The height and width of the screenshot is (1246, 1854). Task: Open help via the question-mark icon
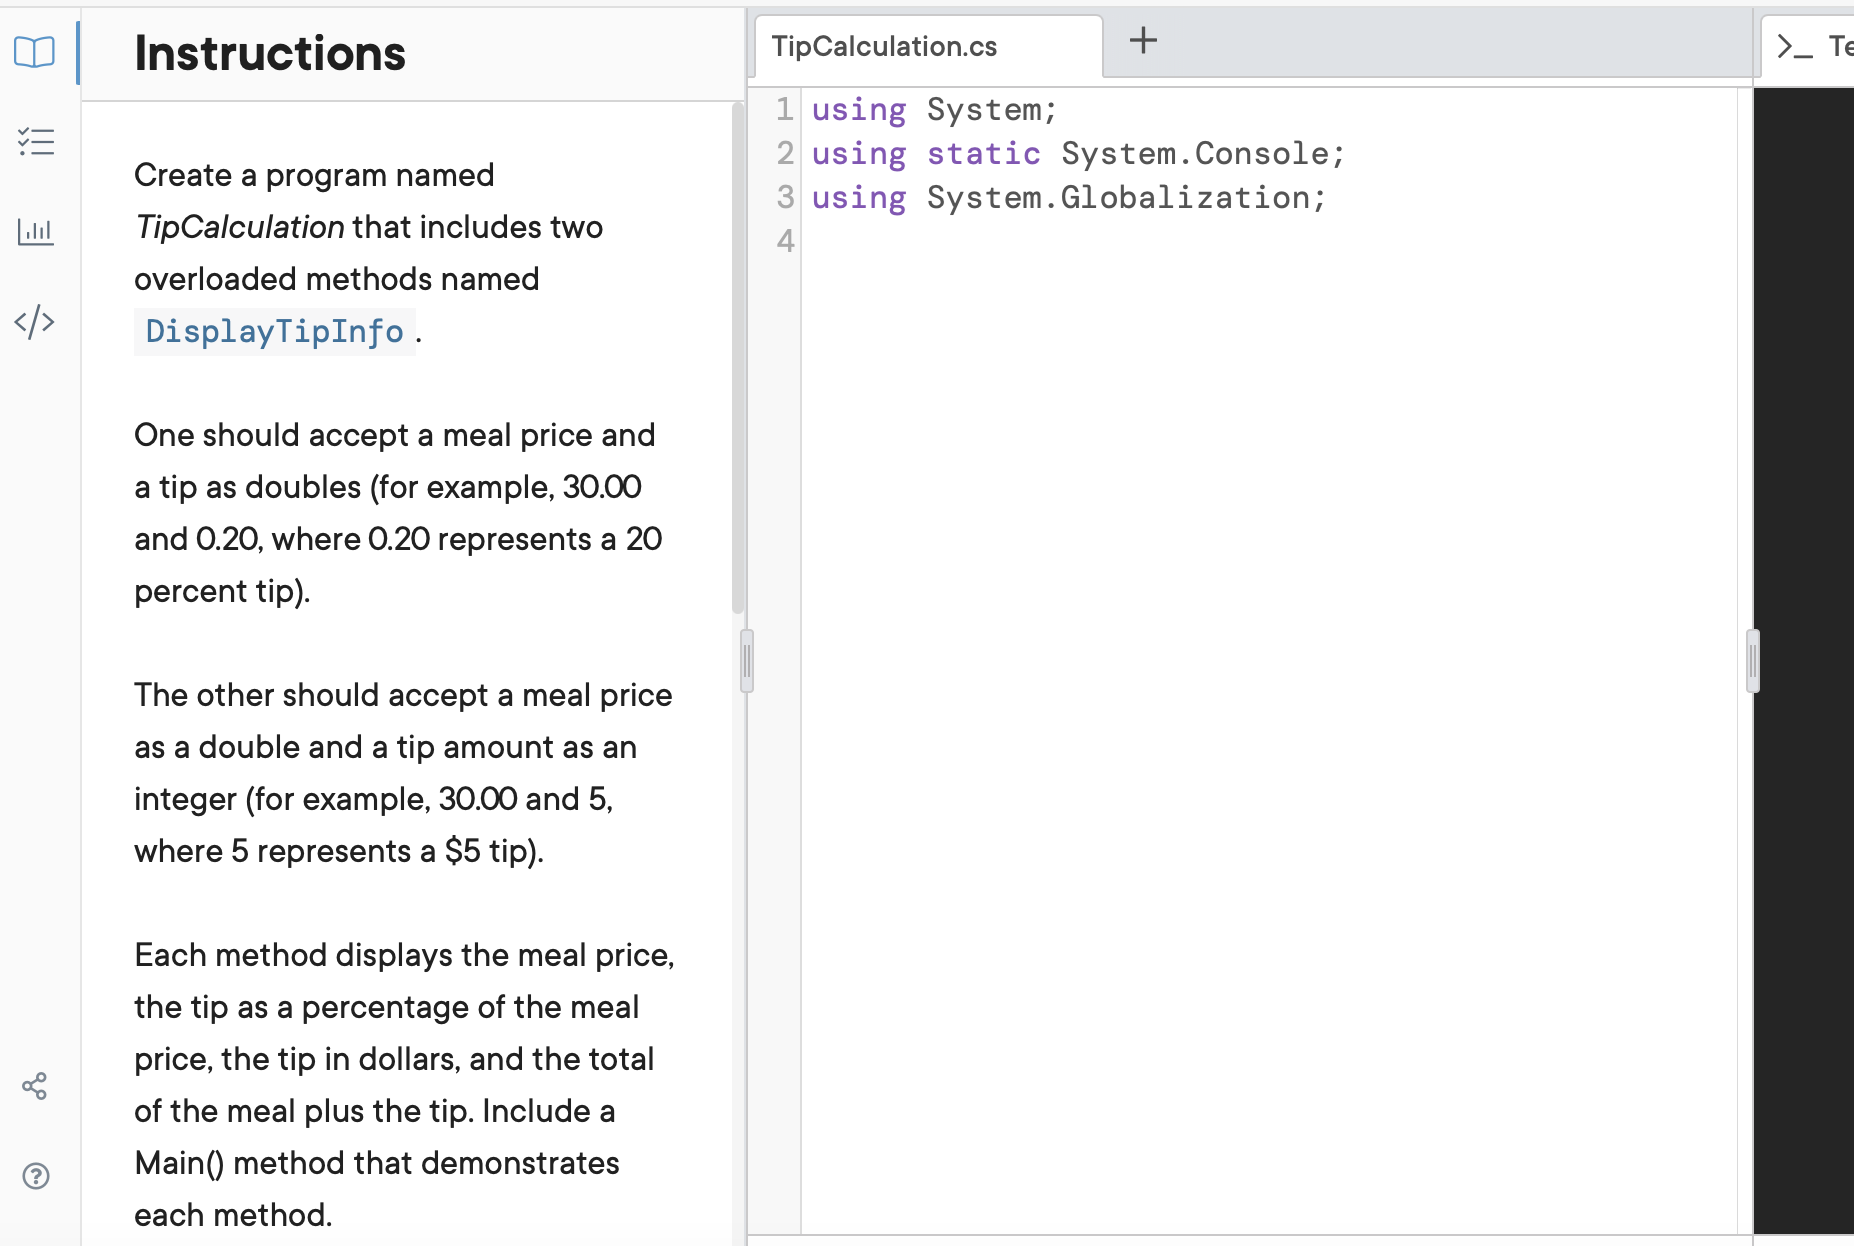[35, 1177]
